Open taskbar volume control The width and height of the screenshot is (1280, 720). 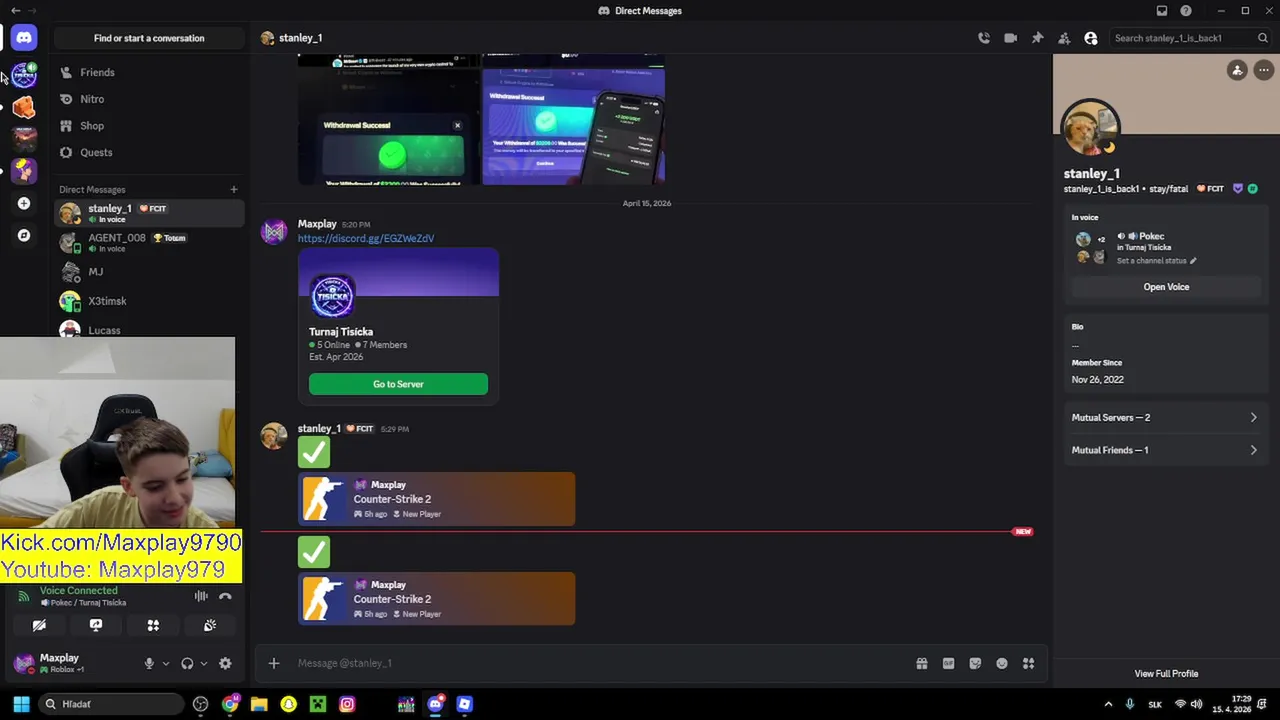coord(1197,704)
